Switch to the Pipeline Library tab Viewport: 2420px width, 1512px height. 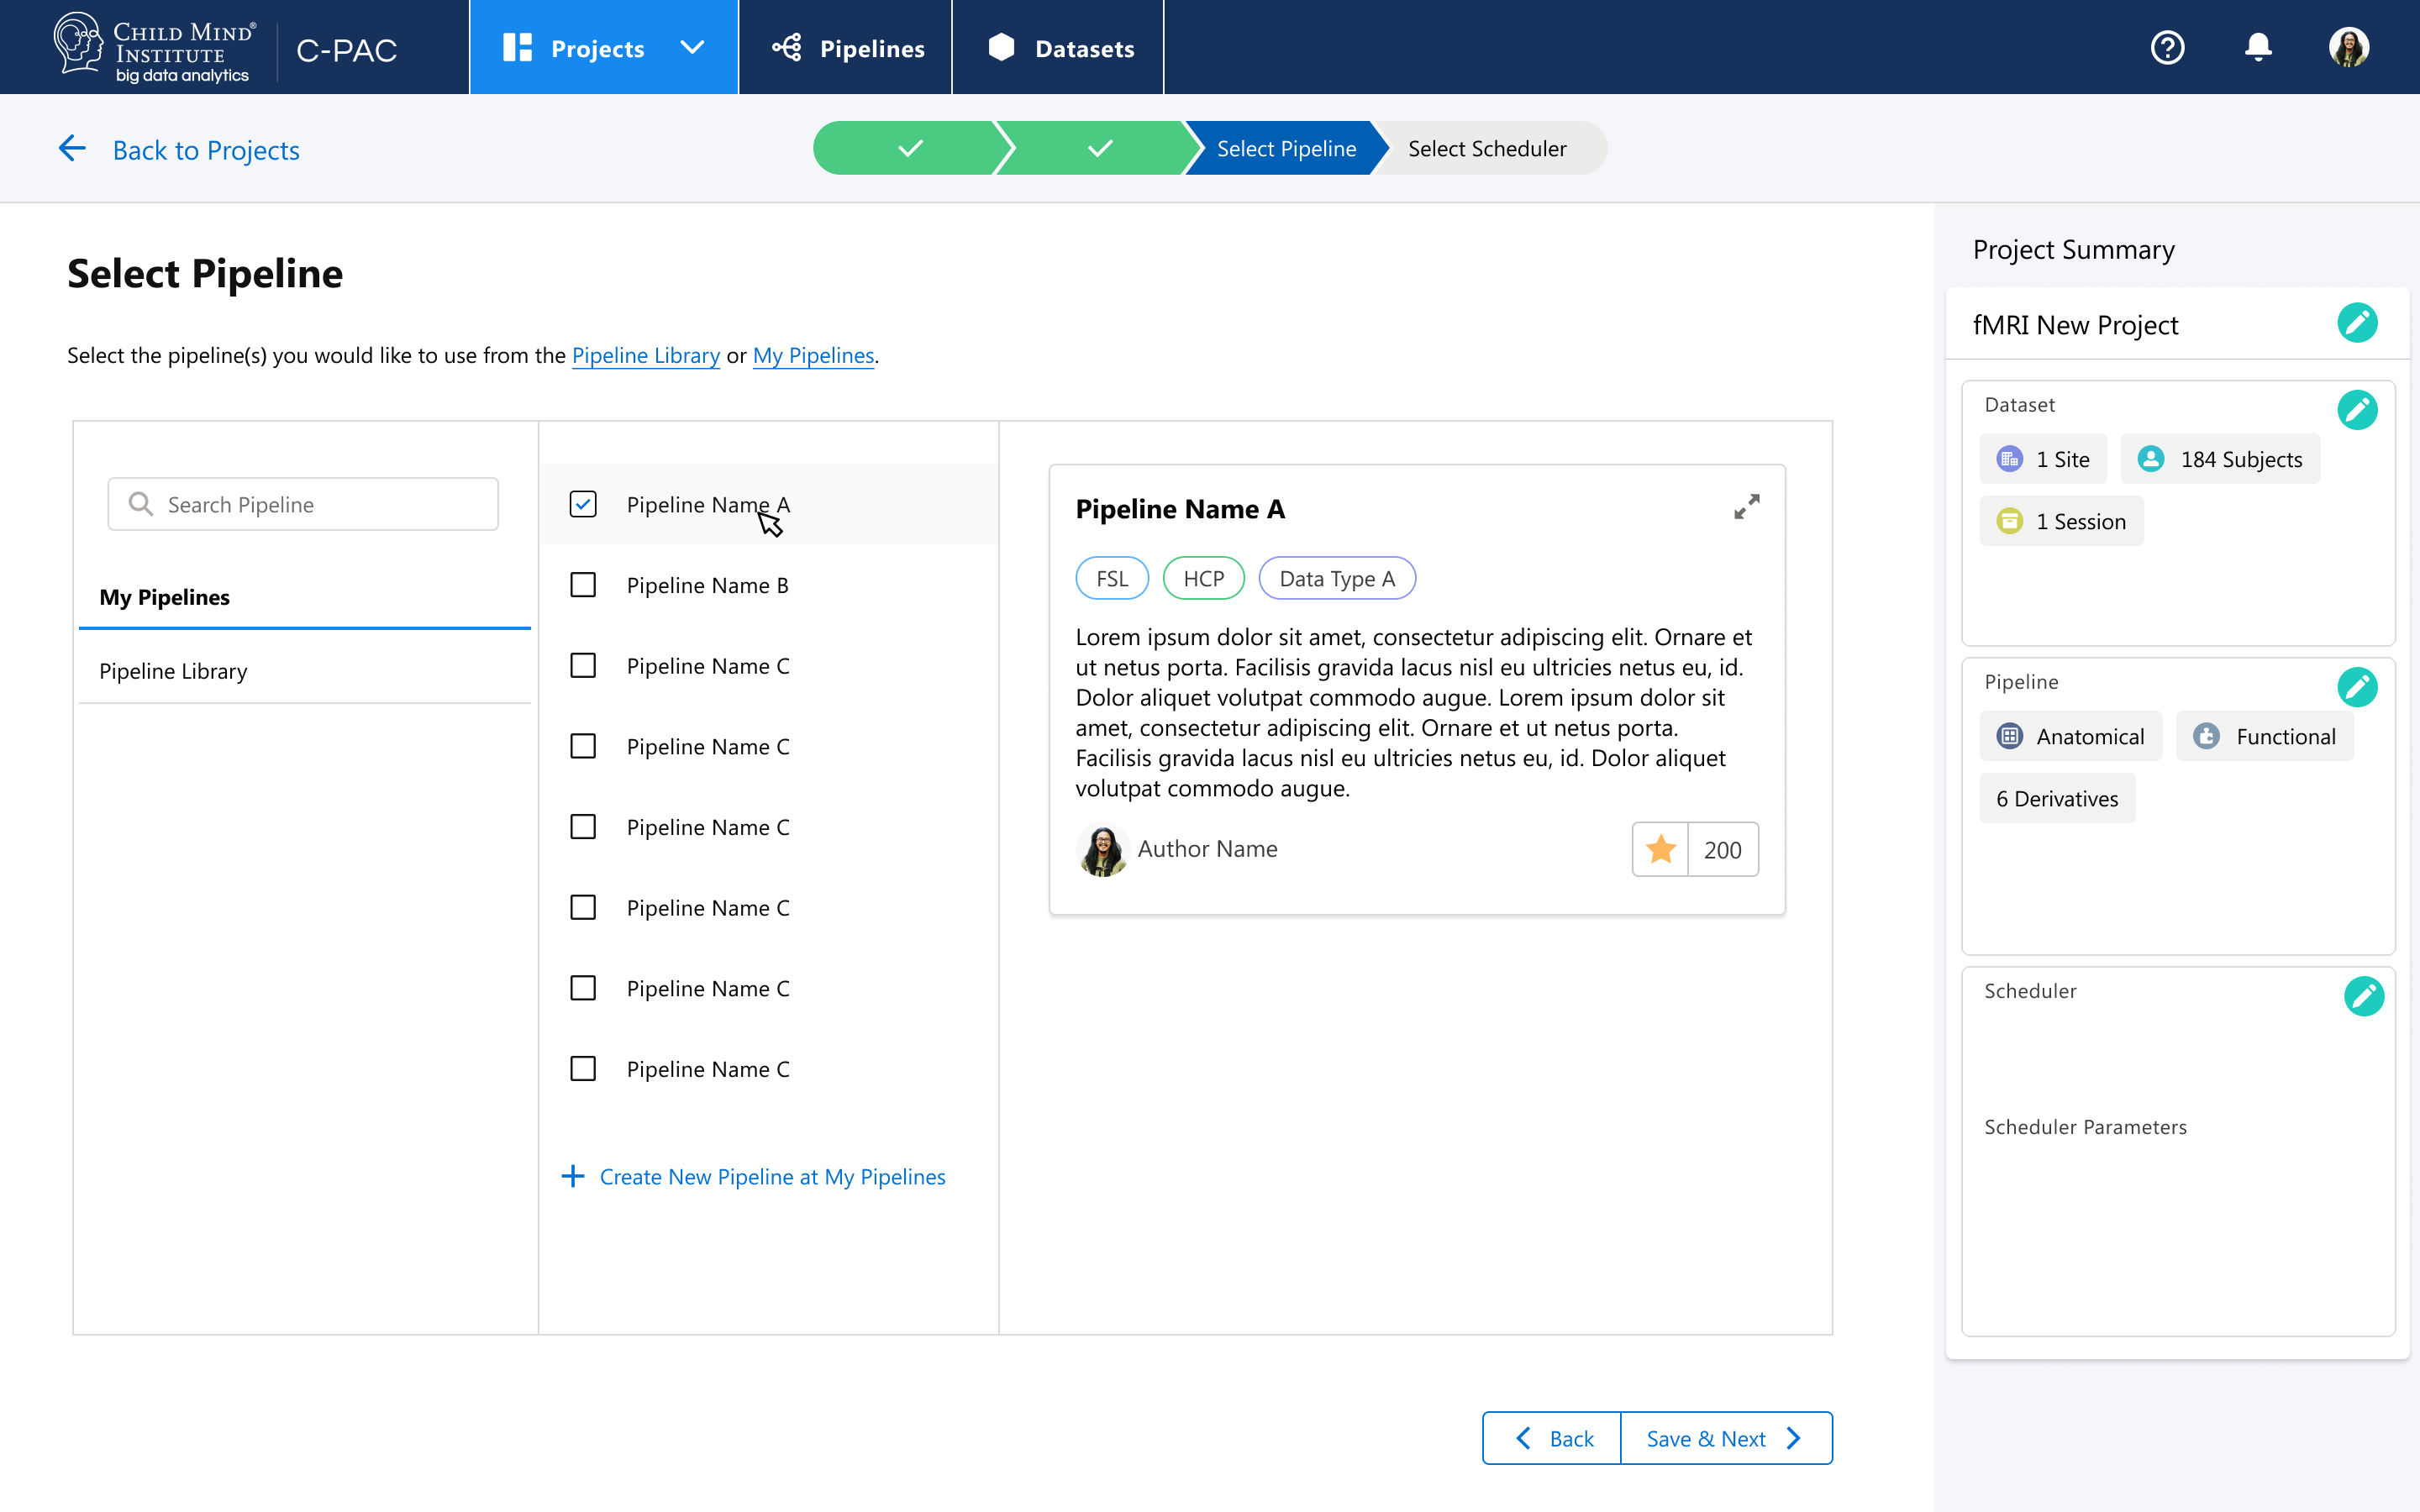(x=173, y=671)
